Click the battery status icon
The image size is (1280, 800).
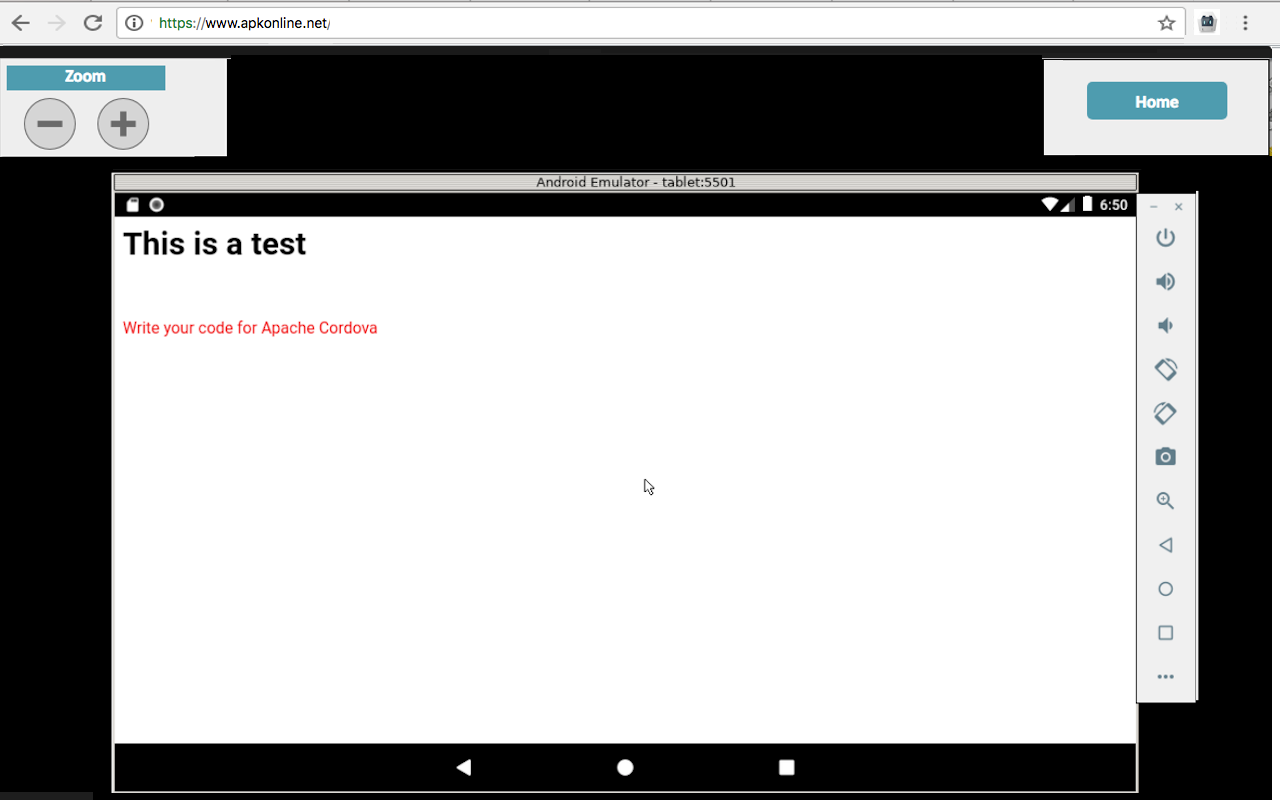1088,205
